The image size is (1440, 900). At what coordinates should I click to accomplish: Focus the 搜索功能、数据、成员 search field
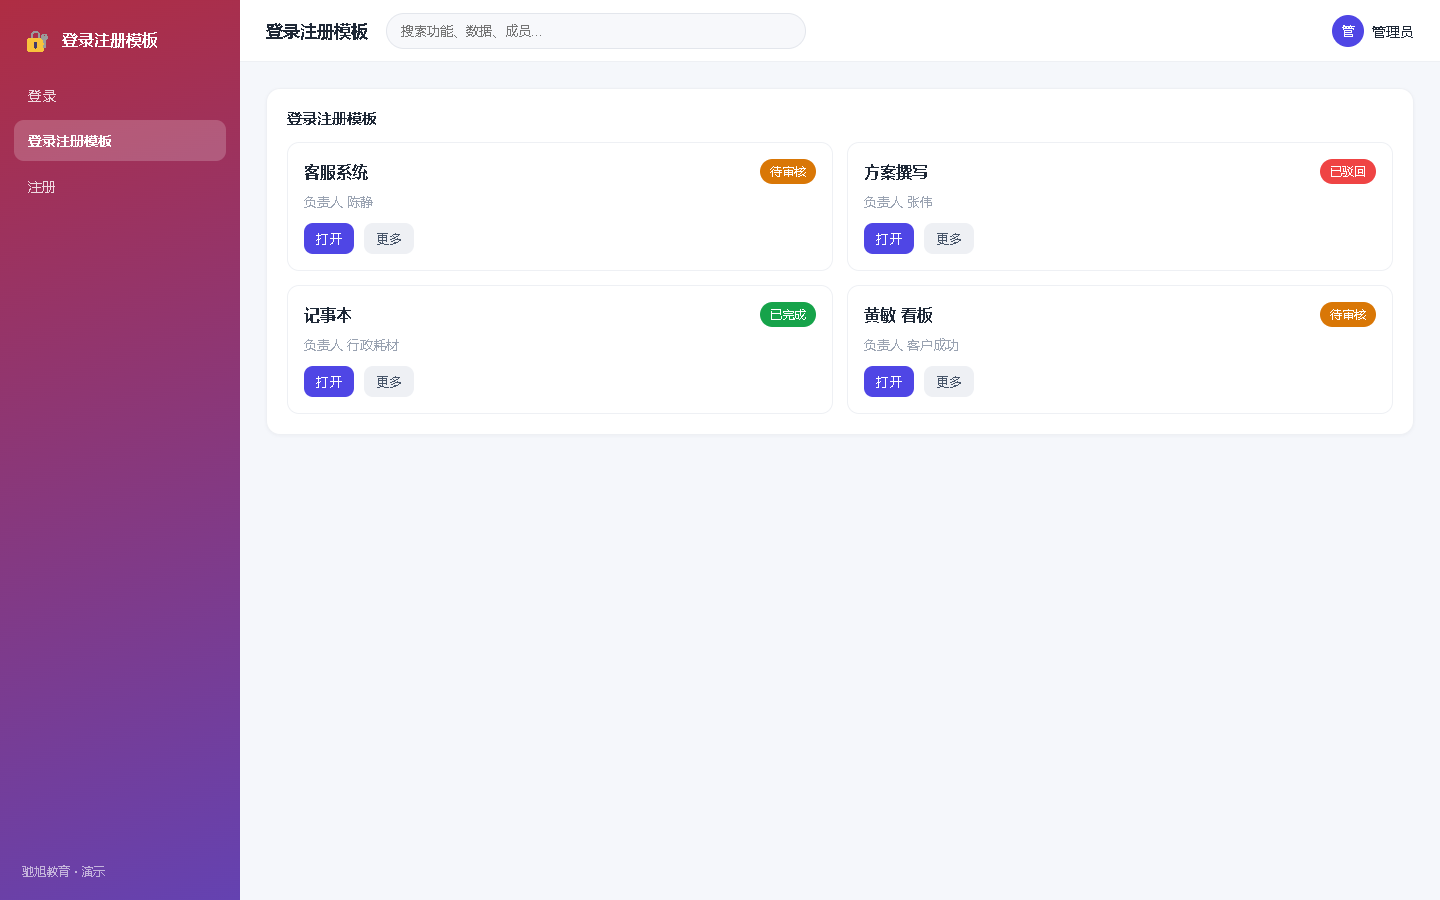(596, 31)
